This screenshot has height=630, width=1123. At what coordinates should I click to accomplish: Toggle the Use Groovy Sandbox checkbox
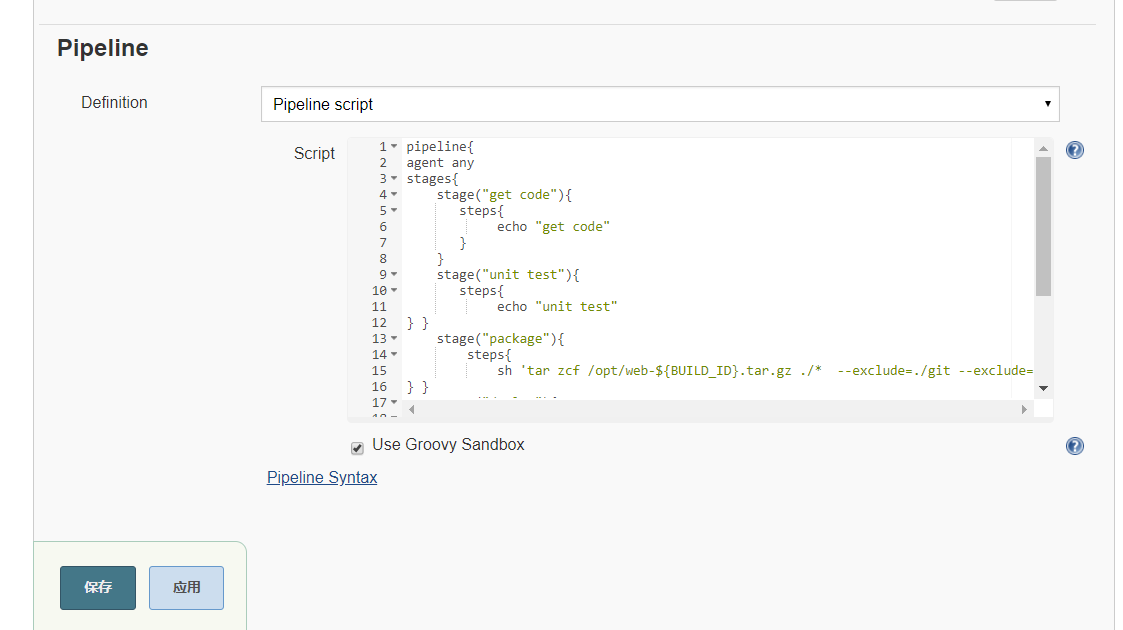357,448
